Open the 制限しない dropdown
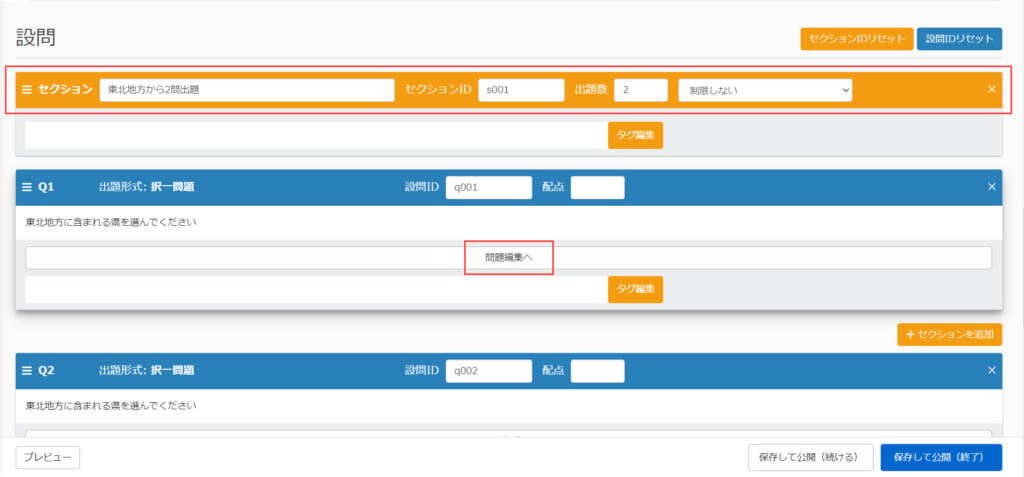The width and height of the screenshot is (1024, 477). coord(765,90)
